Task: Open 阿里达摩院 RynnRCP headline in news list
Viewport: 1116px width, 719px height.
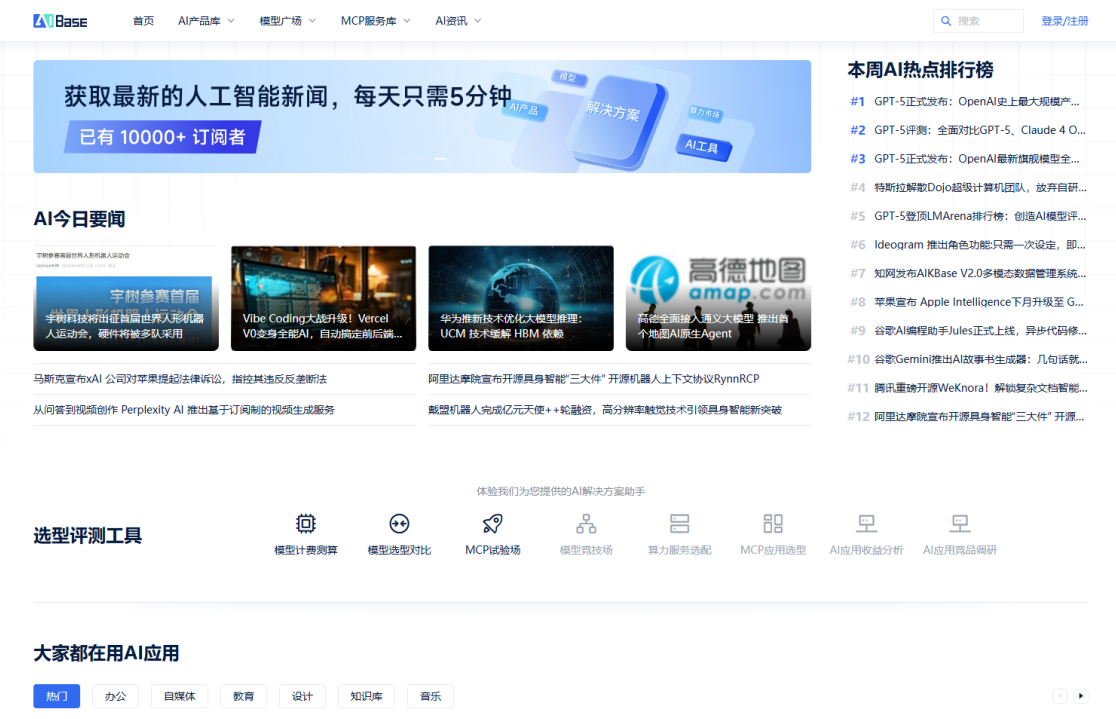Action: point(594,379)
